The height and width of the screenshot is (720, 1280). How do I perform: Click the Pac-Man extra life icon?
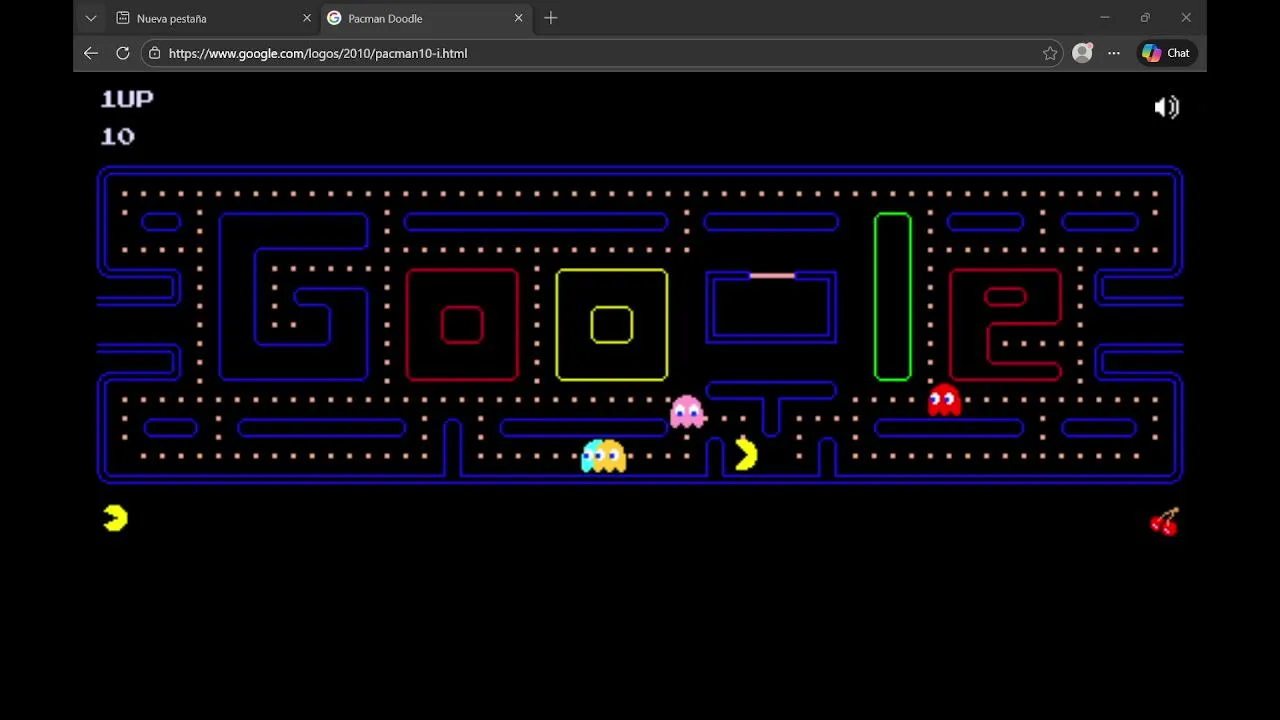(x=115, y=518)
